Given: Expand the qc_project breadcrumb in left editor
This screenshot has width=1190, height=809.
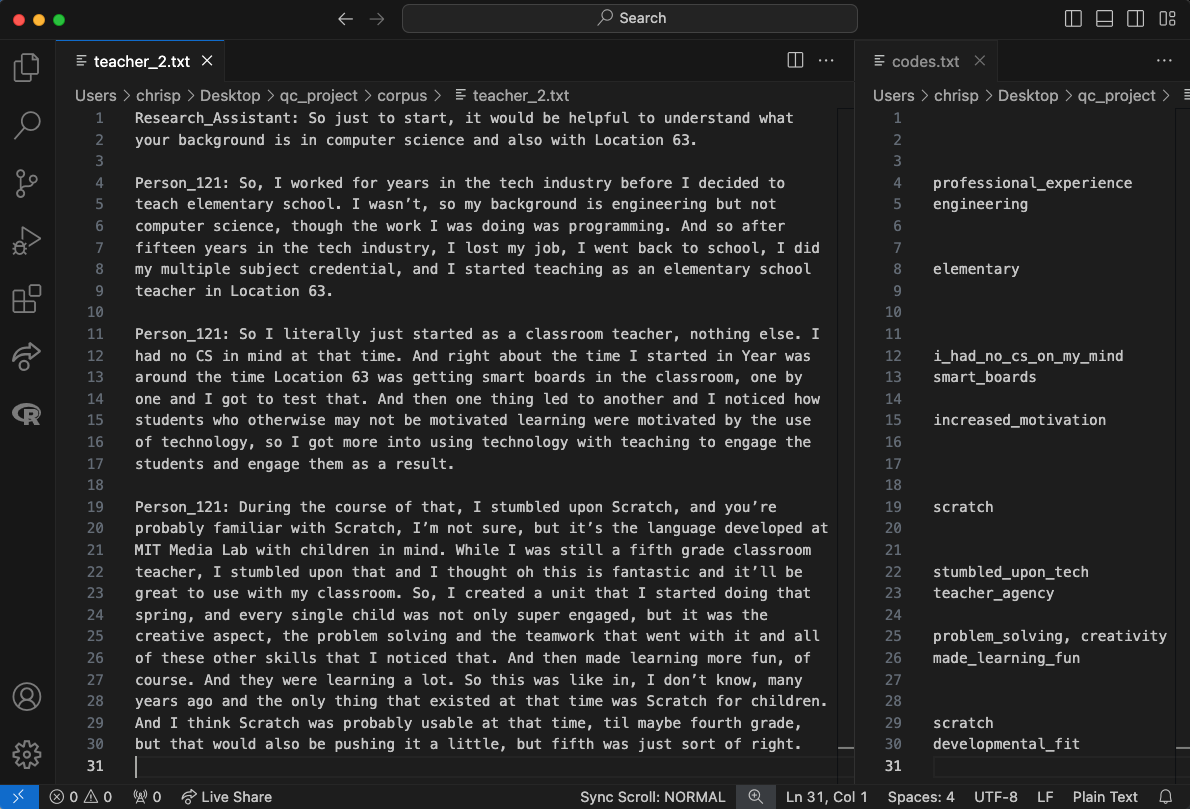Looking at the screenshot, I should pos(318,96).
